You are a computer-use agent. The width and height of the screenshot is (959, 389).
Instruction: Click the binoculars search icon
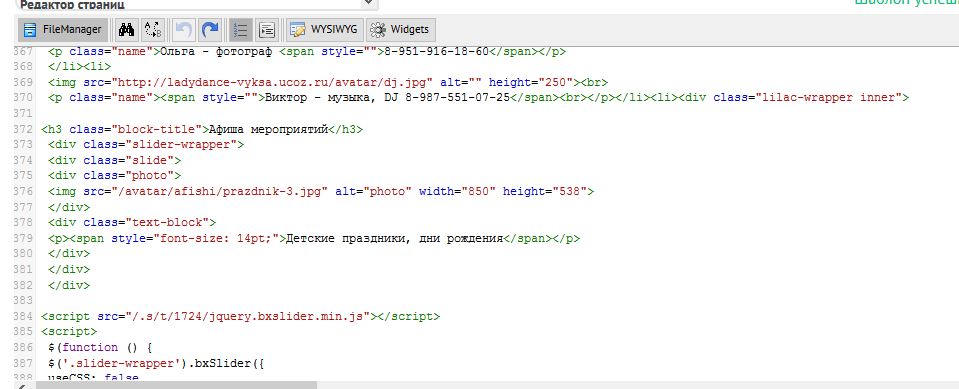(x=126, y=29)
